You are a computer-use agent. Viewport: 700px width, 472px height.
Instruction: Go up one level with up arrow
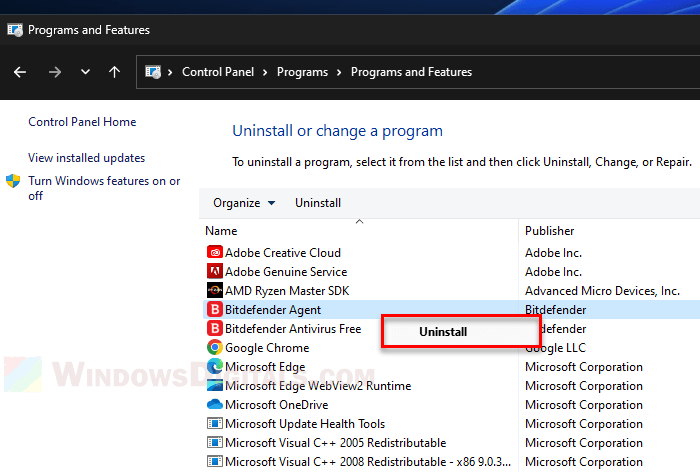pos(114,72)
